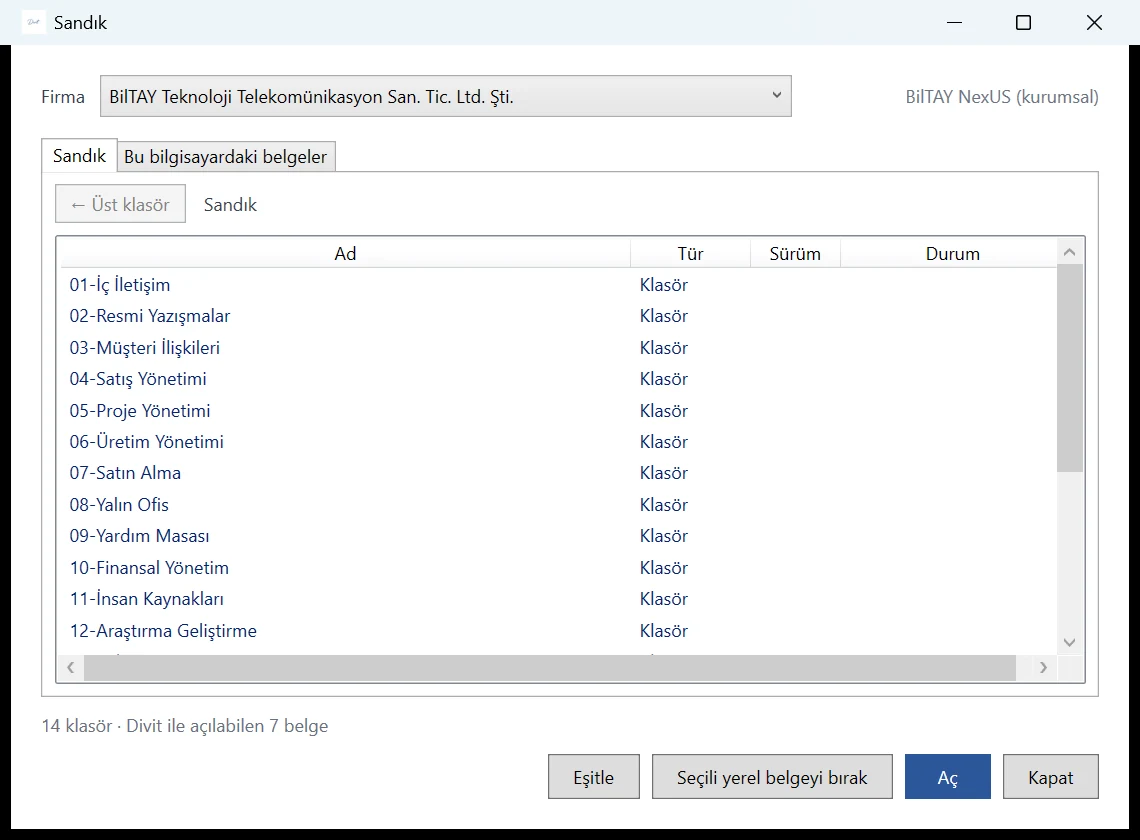Sort by the Sürüm column header

(x=795, y=253)
